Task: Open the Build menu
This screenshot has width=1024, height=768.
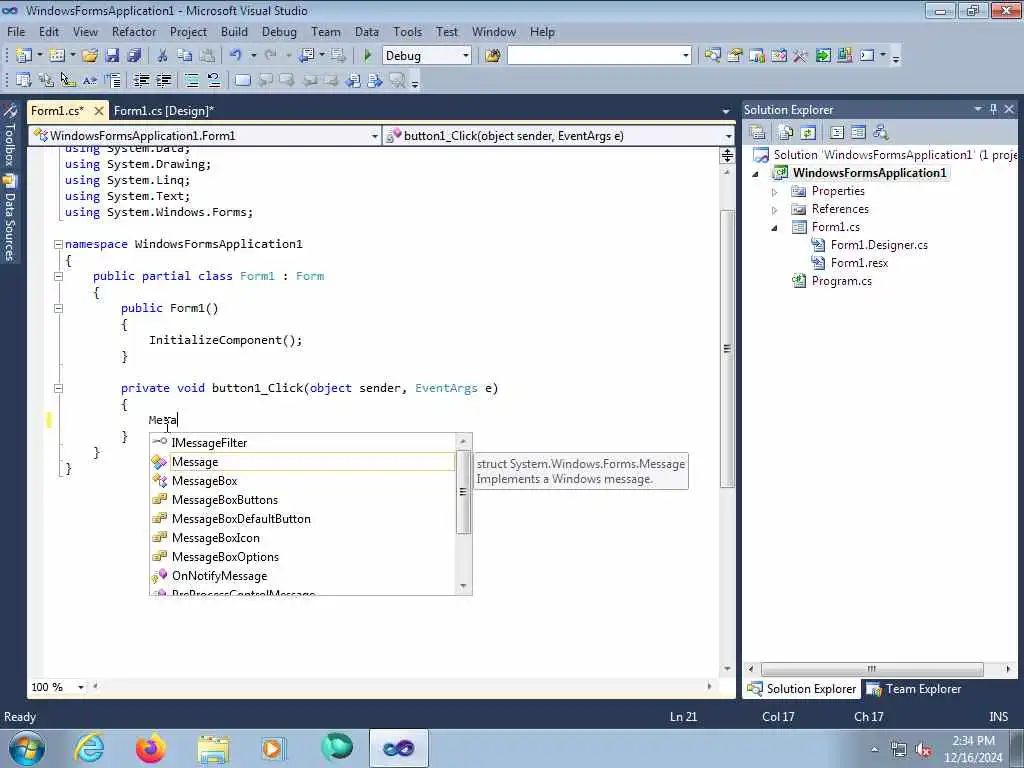Action: [234, 31]
